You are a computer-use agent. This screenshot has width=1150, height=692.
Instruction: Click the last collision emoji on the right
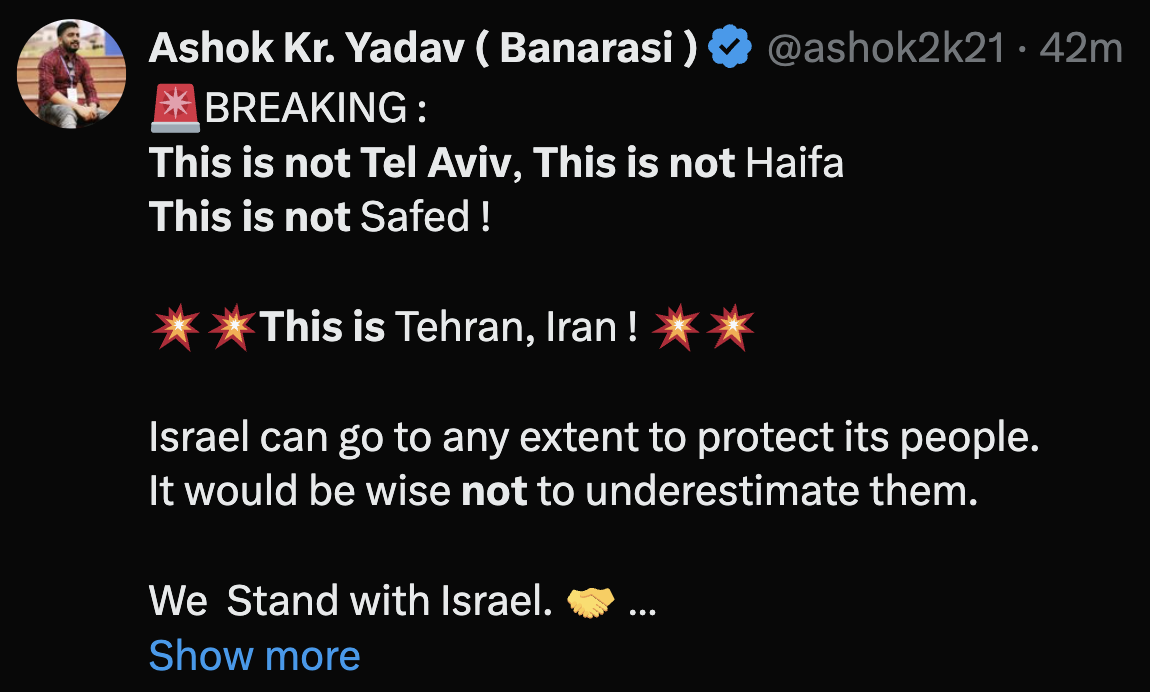click(x=731, y=328)
